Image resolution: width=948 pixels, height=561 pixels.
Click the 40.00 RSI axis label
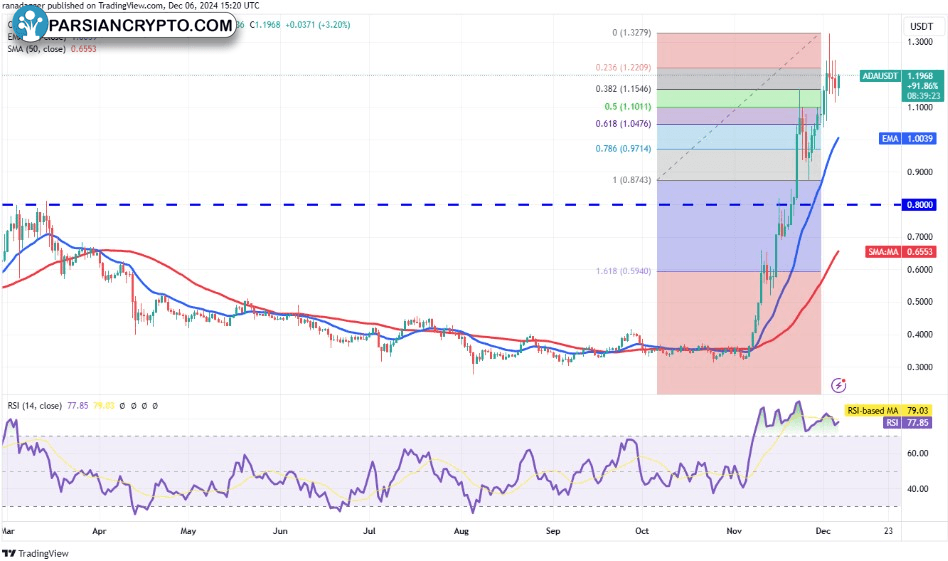click(x=918, y=488)
